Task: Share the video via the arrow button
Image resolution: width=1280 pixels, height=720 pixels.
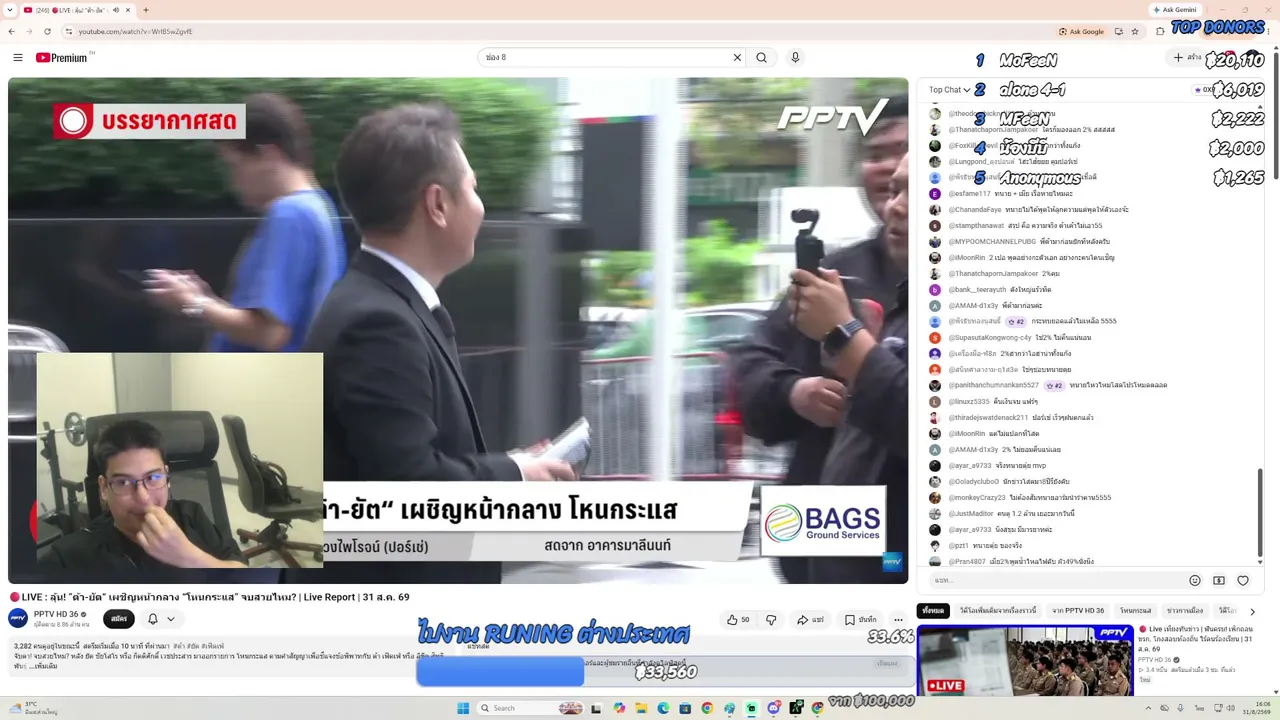Action: pos(810,620)
